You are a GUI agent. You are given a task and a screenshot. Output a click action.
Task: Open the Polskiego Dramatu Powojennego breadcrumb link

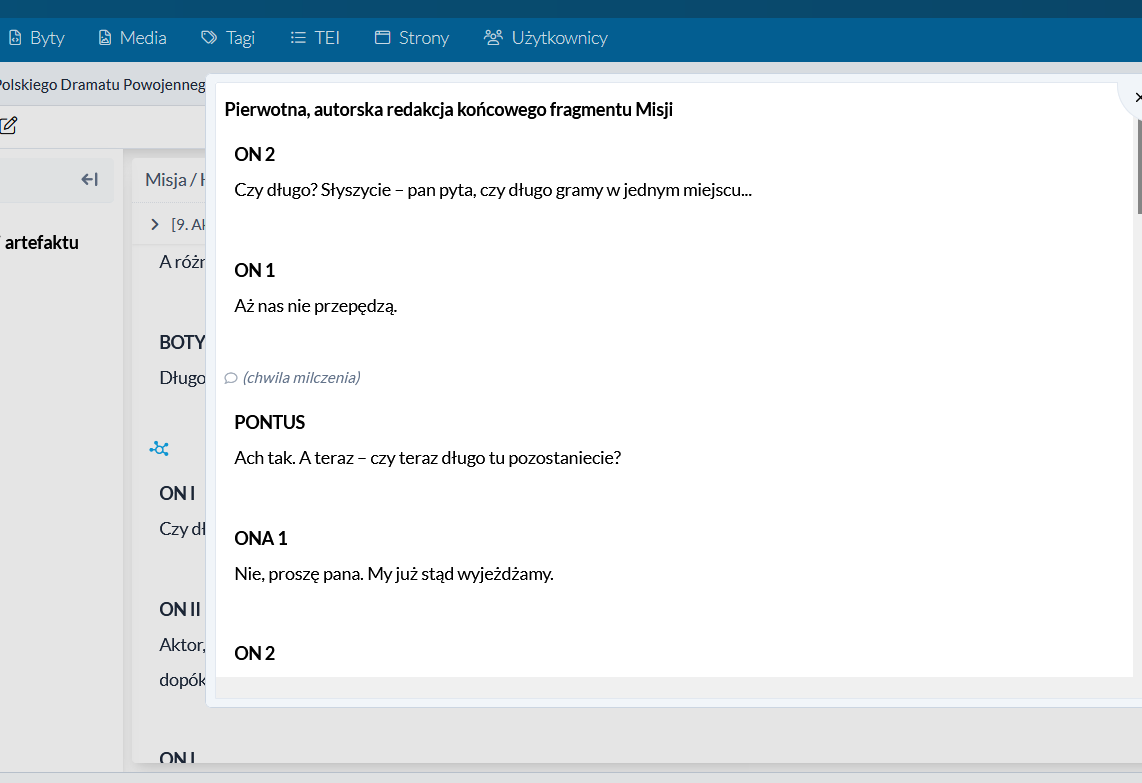[100, 85]
